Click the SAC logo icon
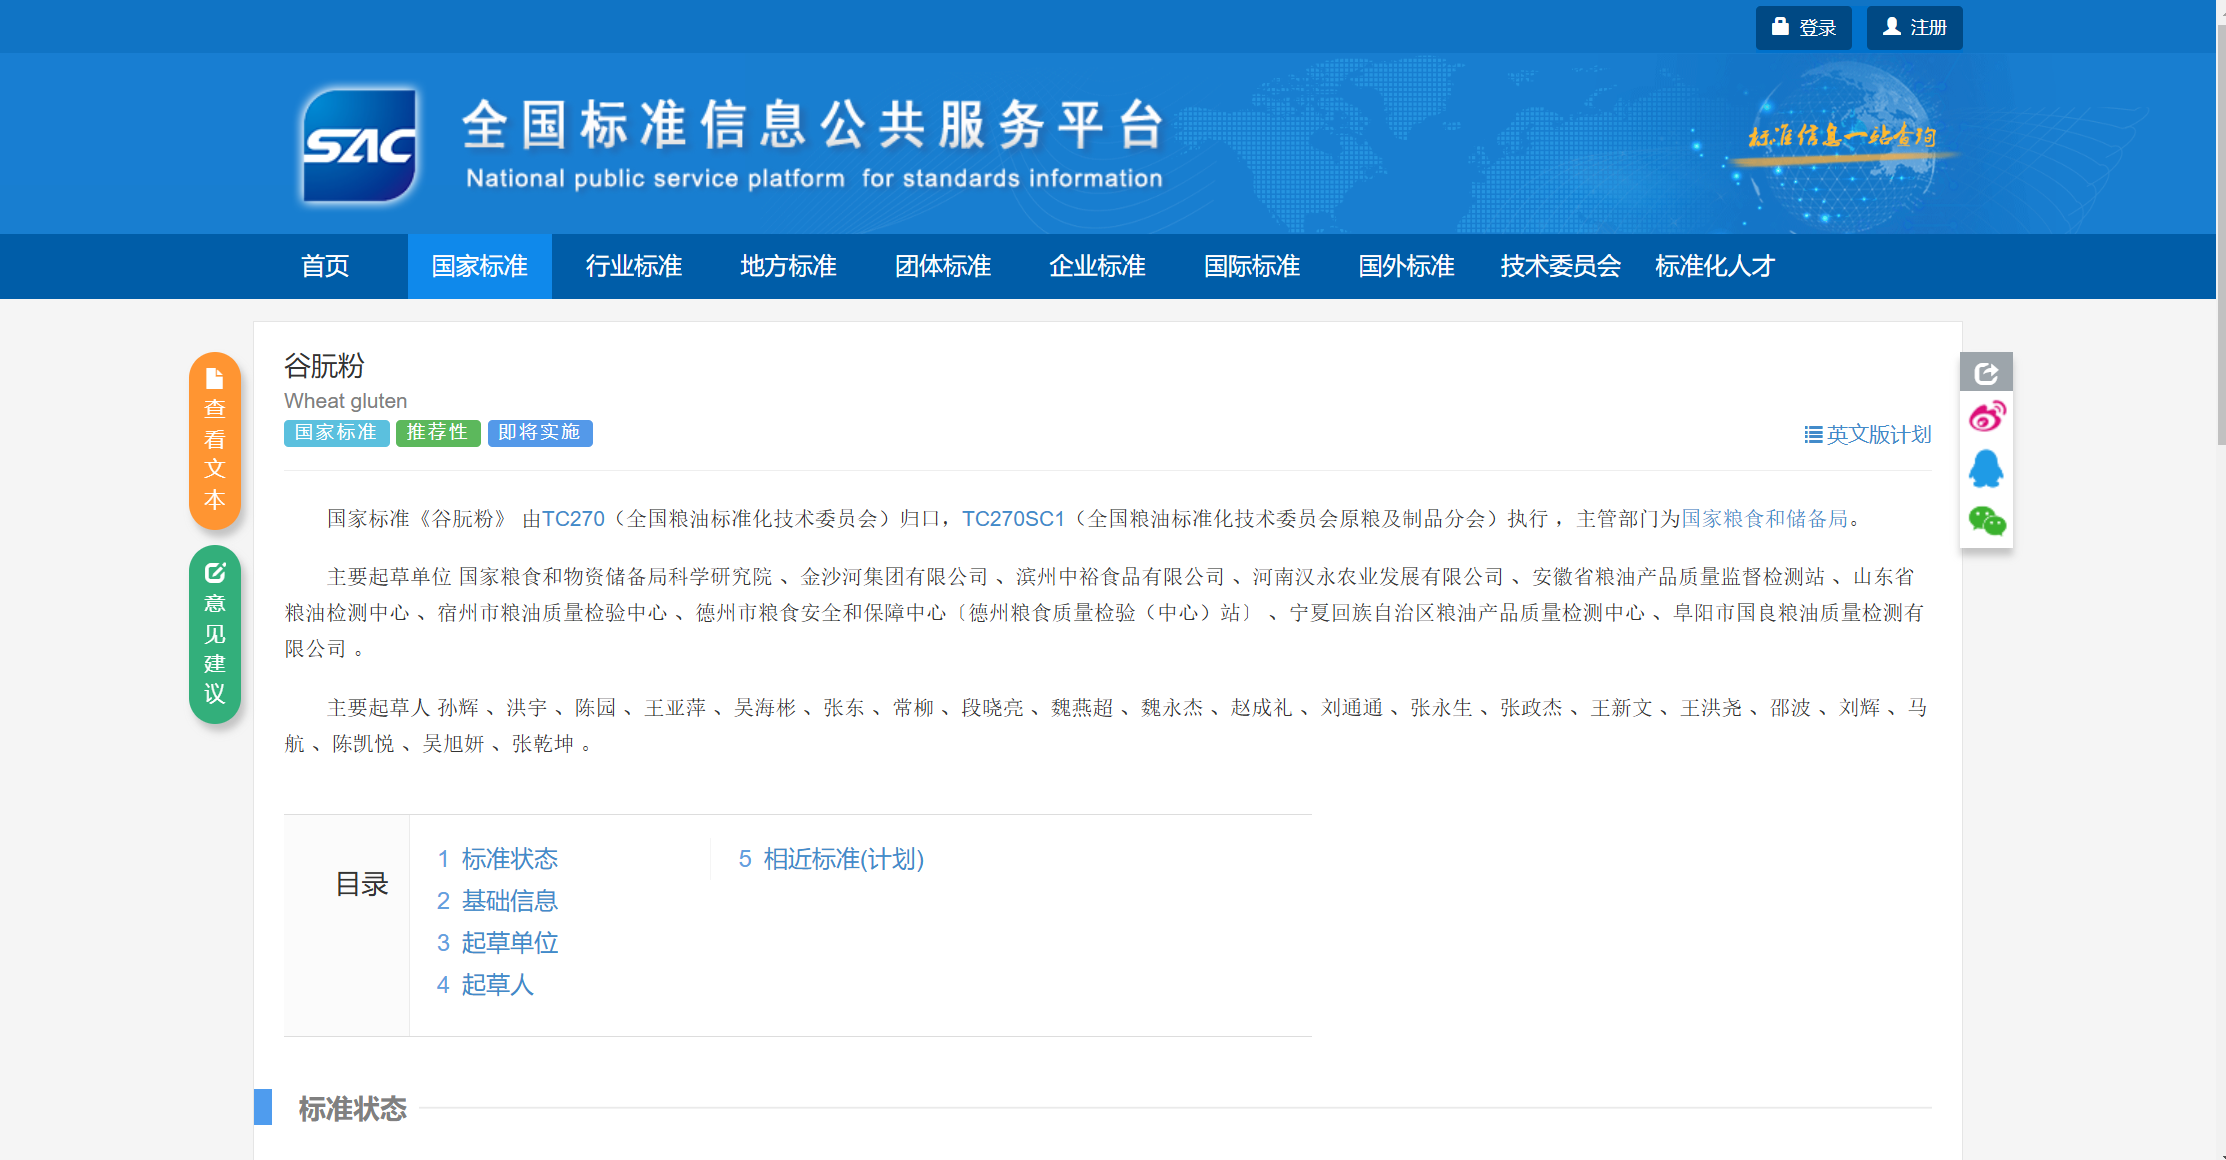This screenshot has width=2226, height=1160. (360, 146)
